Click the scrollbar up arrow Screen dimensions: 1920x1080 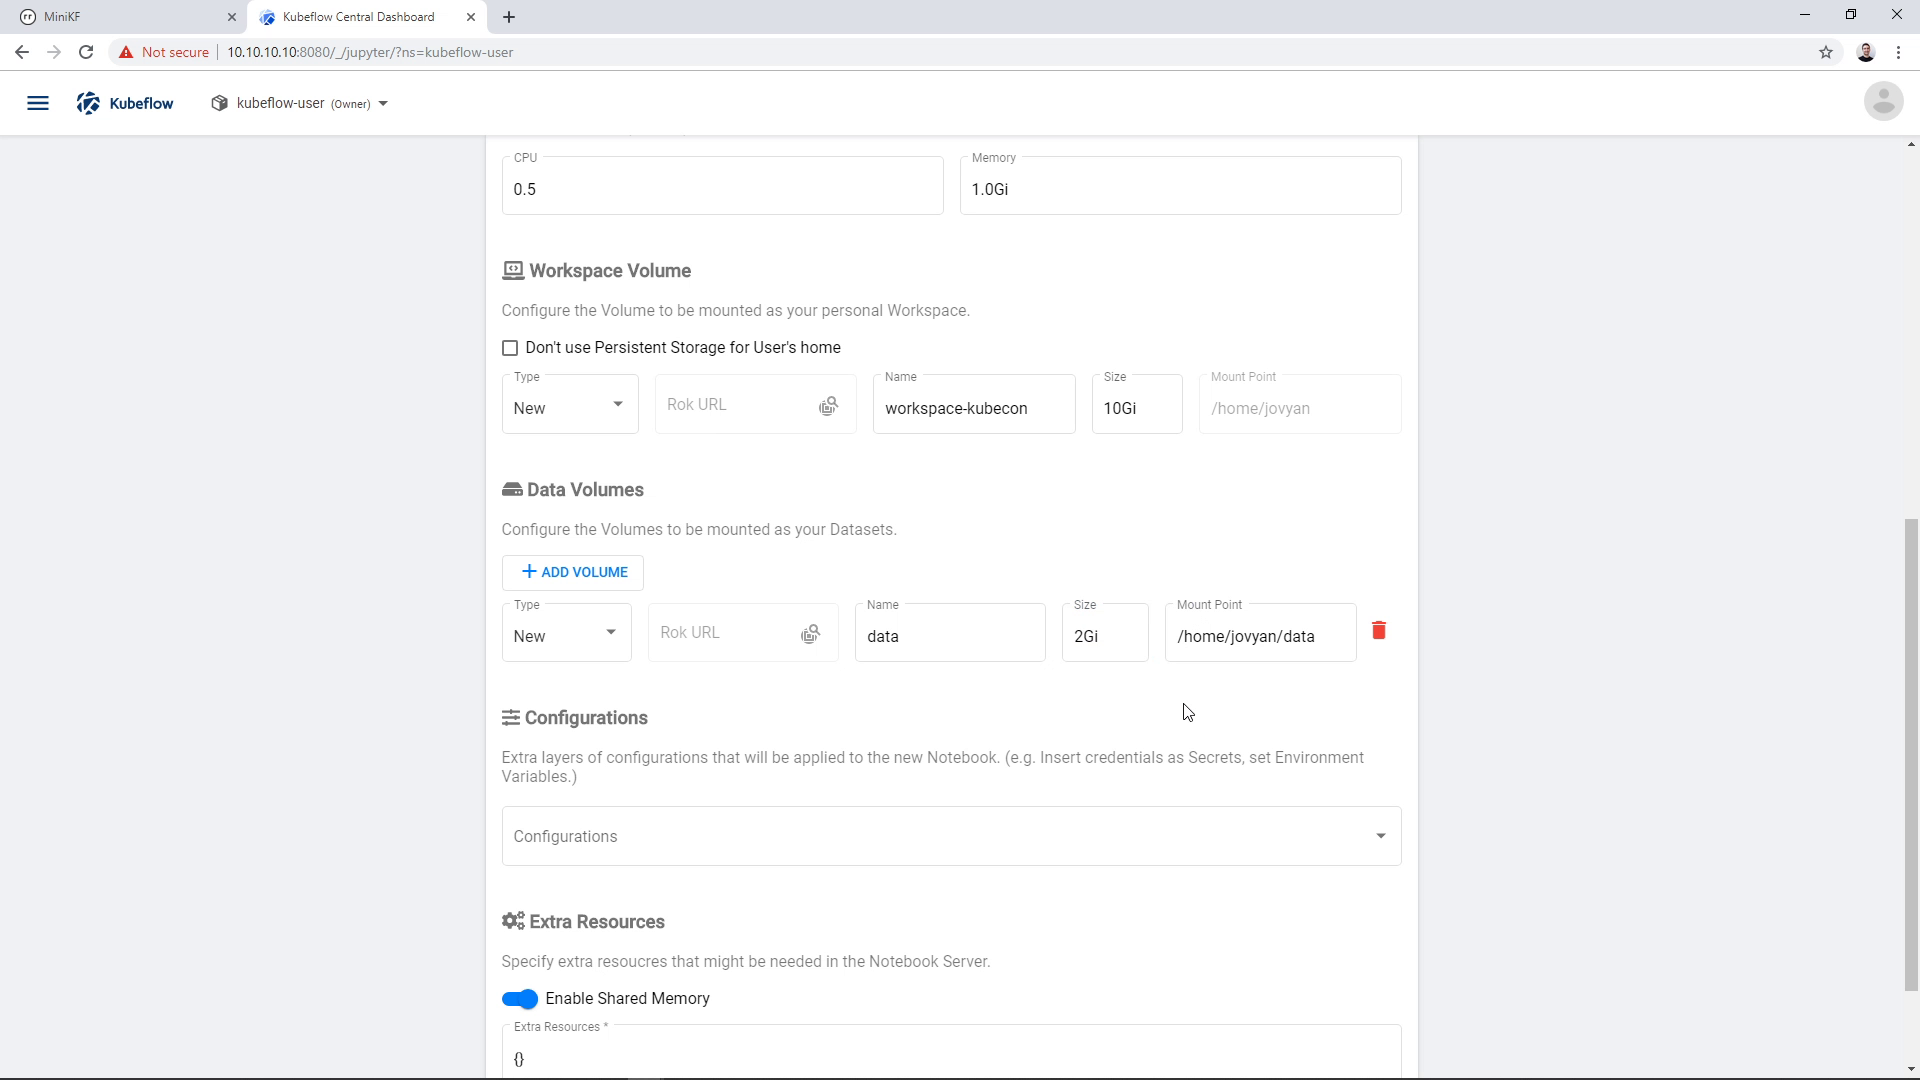1911,145
